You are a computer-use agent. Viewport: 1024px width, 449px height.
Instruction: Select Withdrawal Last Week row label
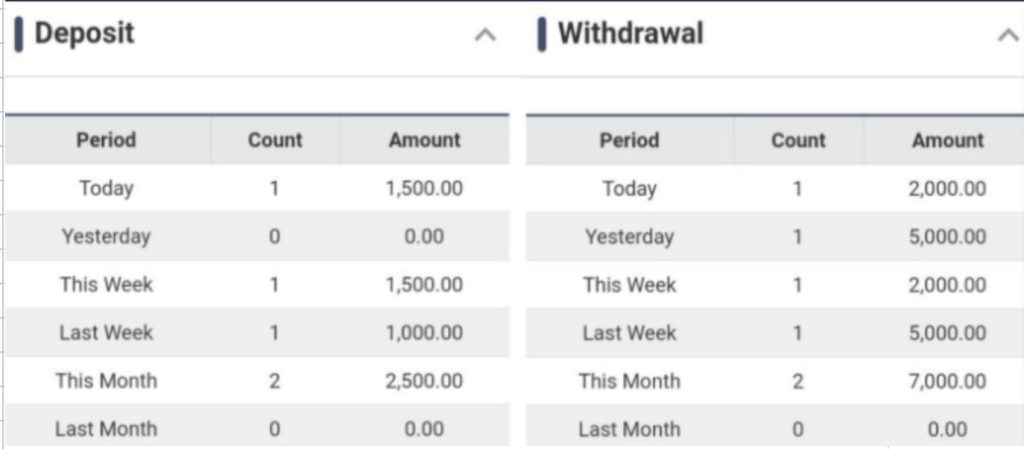(x=629, y=333)
